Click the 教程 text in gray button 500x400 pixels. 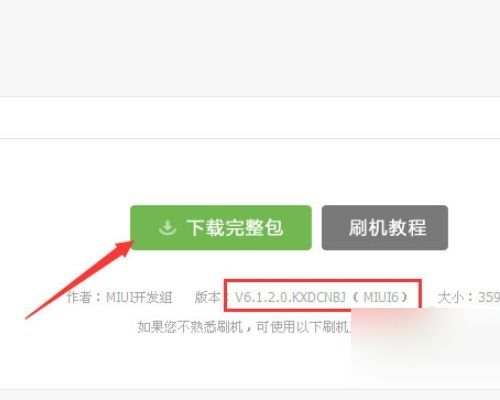(407, 228)
